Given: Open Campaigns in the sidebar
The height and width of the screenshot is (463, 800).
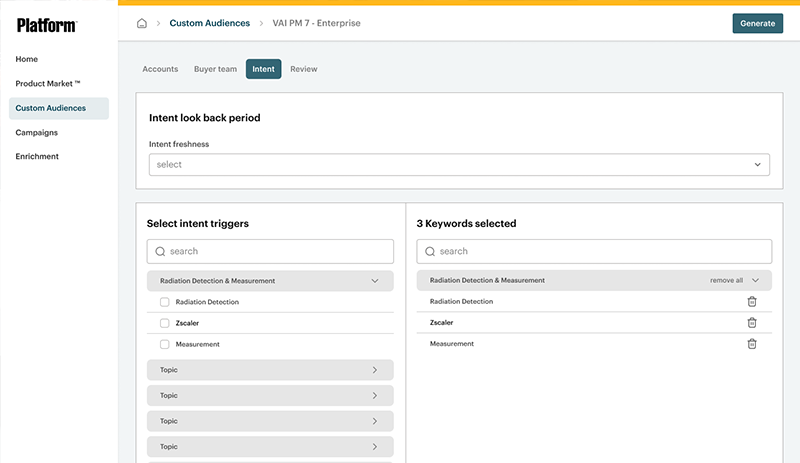Looking at the screenshot, I should click(x=36, y=132).
